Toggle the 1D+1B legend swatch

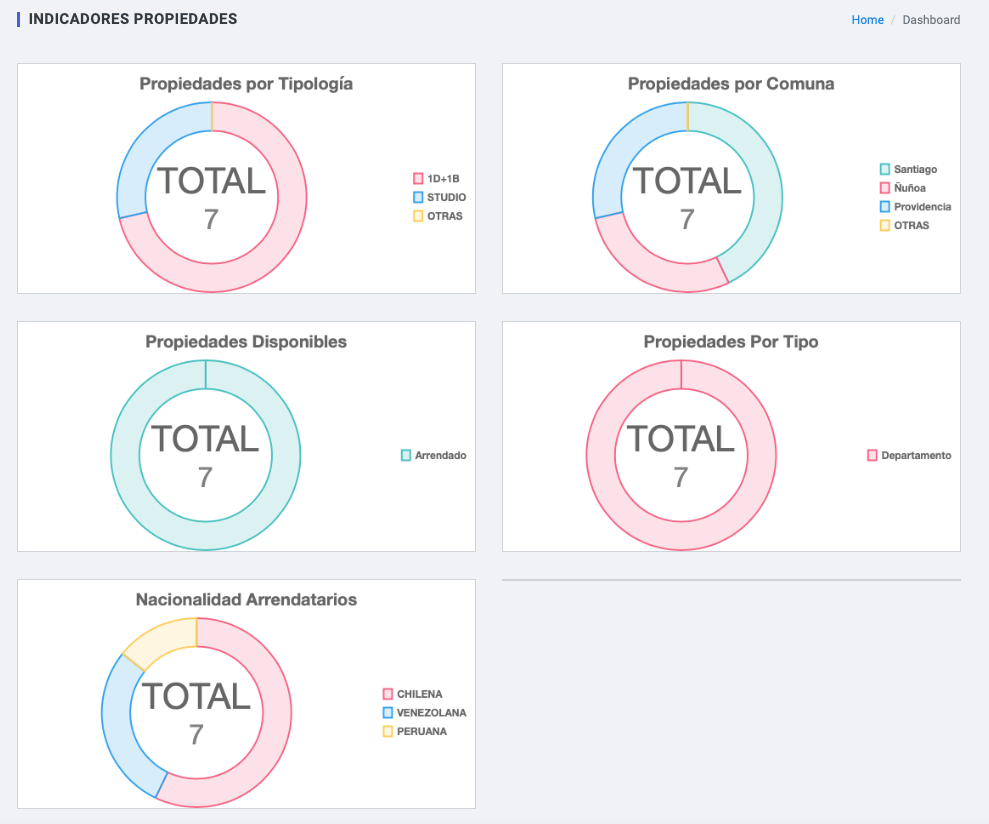pyautogui.click(x=418, y=179)
